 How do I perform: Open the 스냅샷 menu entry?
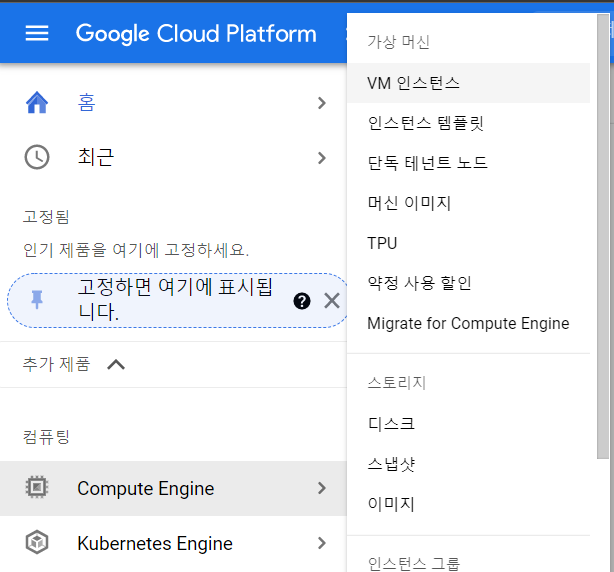tap(468, 464)
